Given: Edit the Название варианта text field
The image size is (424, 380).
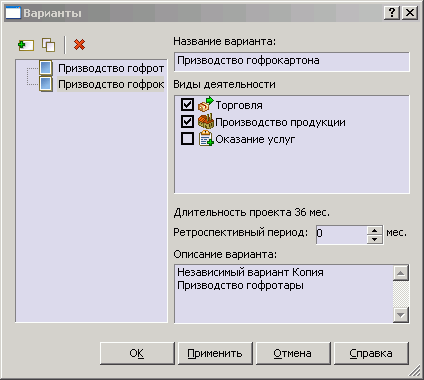Looking at the screenshot, I should point(292,61).
